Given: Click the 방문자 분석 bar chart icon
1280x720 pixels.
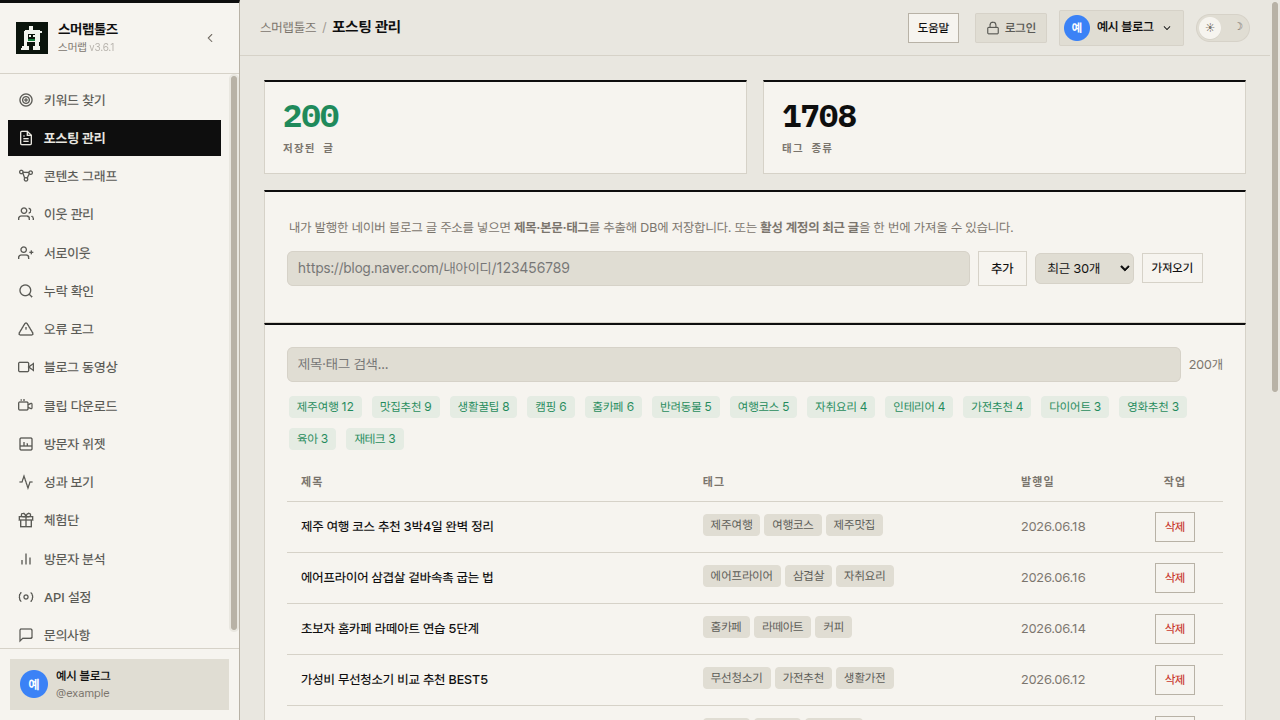Looking at the screenshot, I should pyautogui.click(x=26, y=559).
